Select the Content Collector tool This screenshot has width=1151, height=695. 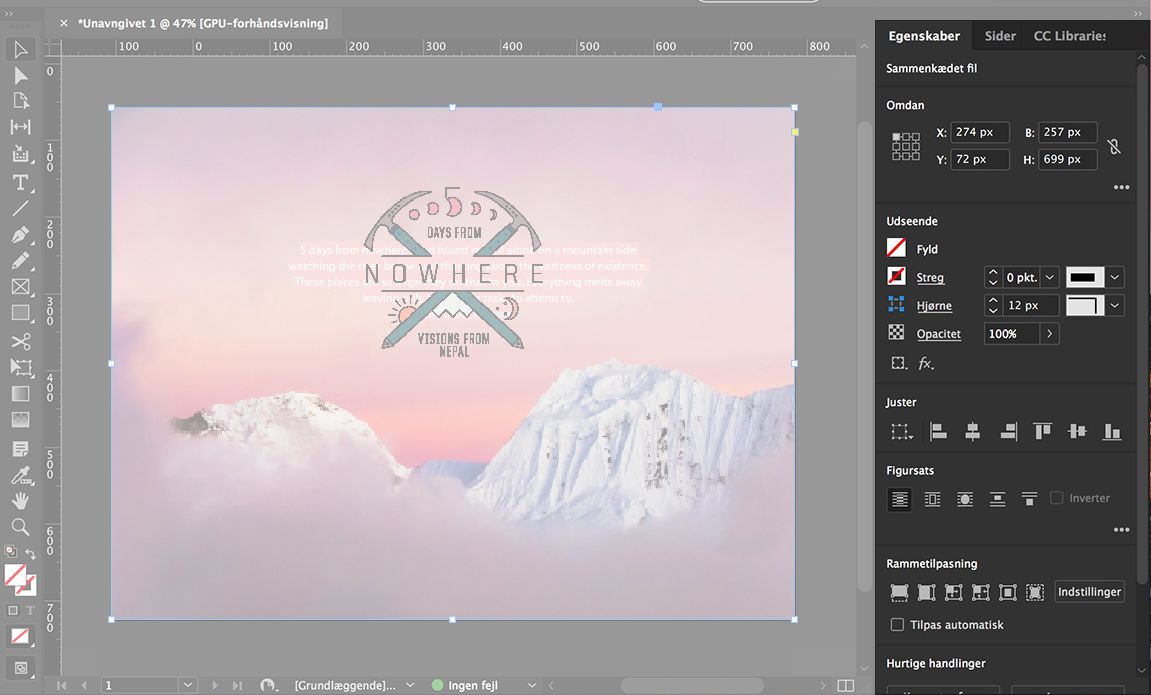(21, 153)
